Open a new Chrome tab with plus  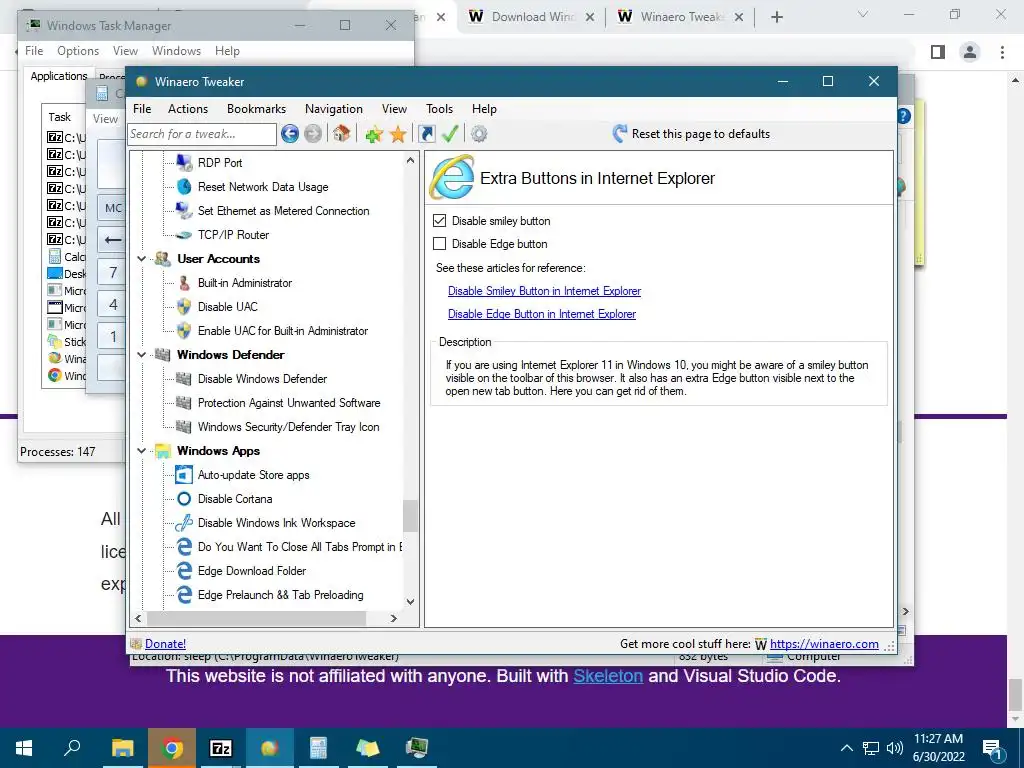[x=776, y=17]
